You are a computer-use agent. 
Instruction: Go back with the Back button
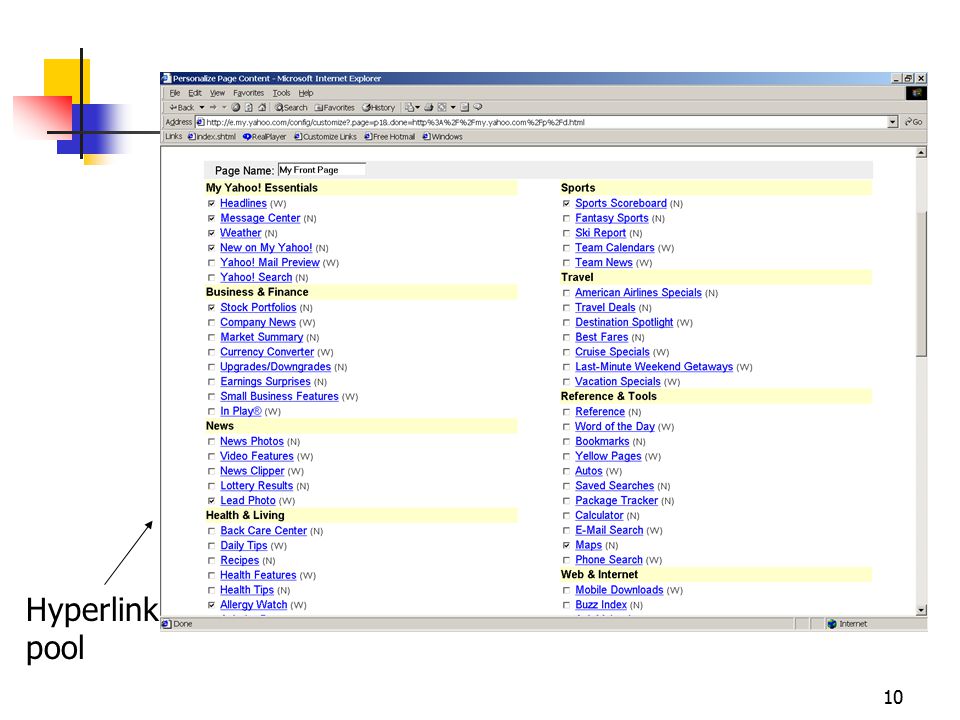click(182, 107)
